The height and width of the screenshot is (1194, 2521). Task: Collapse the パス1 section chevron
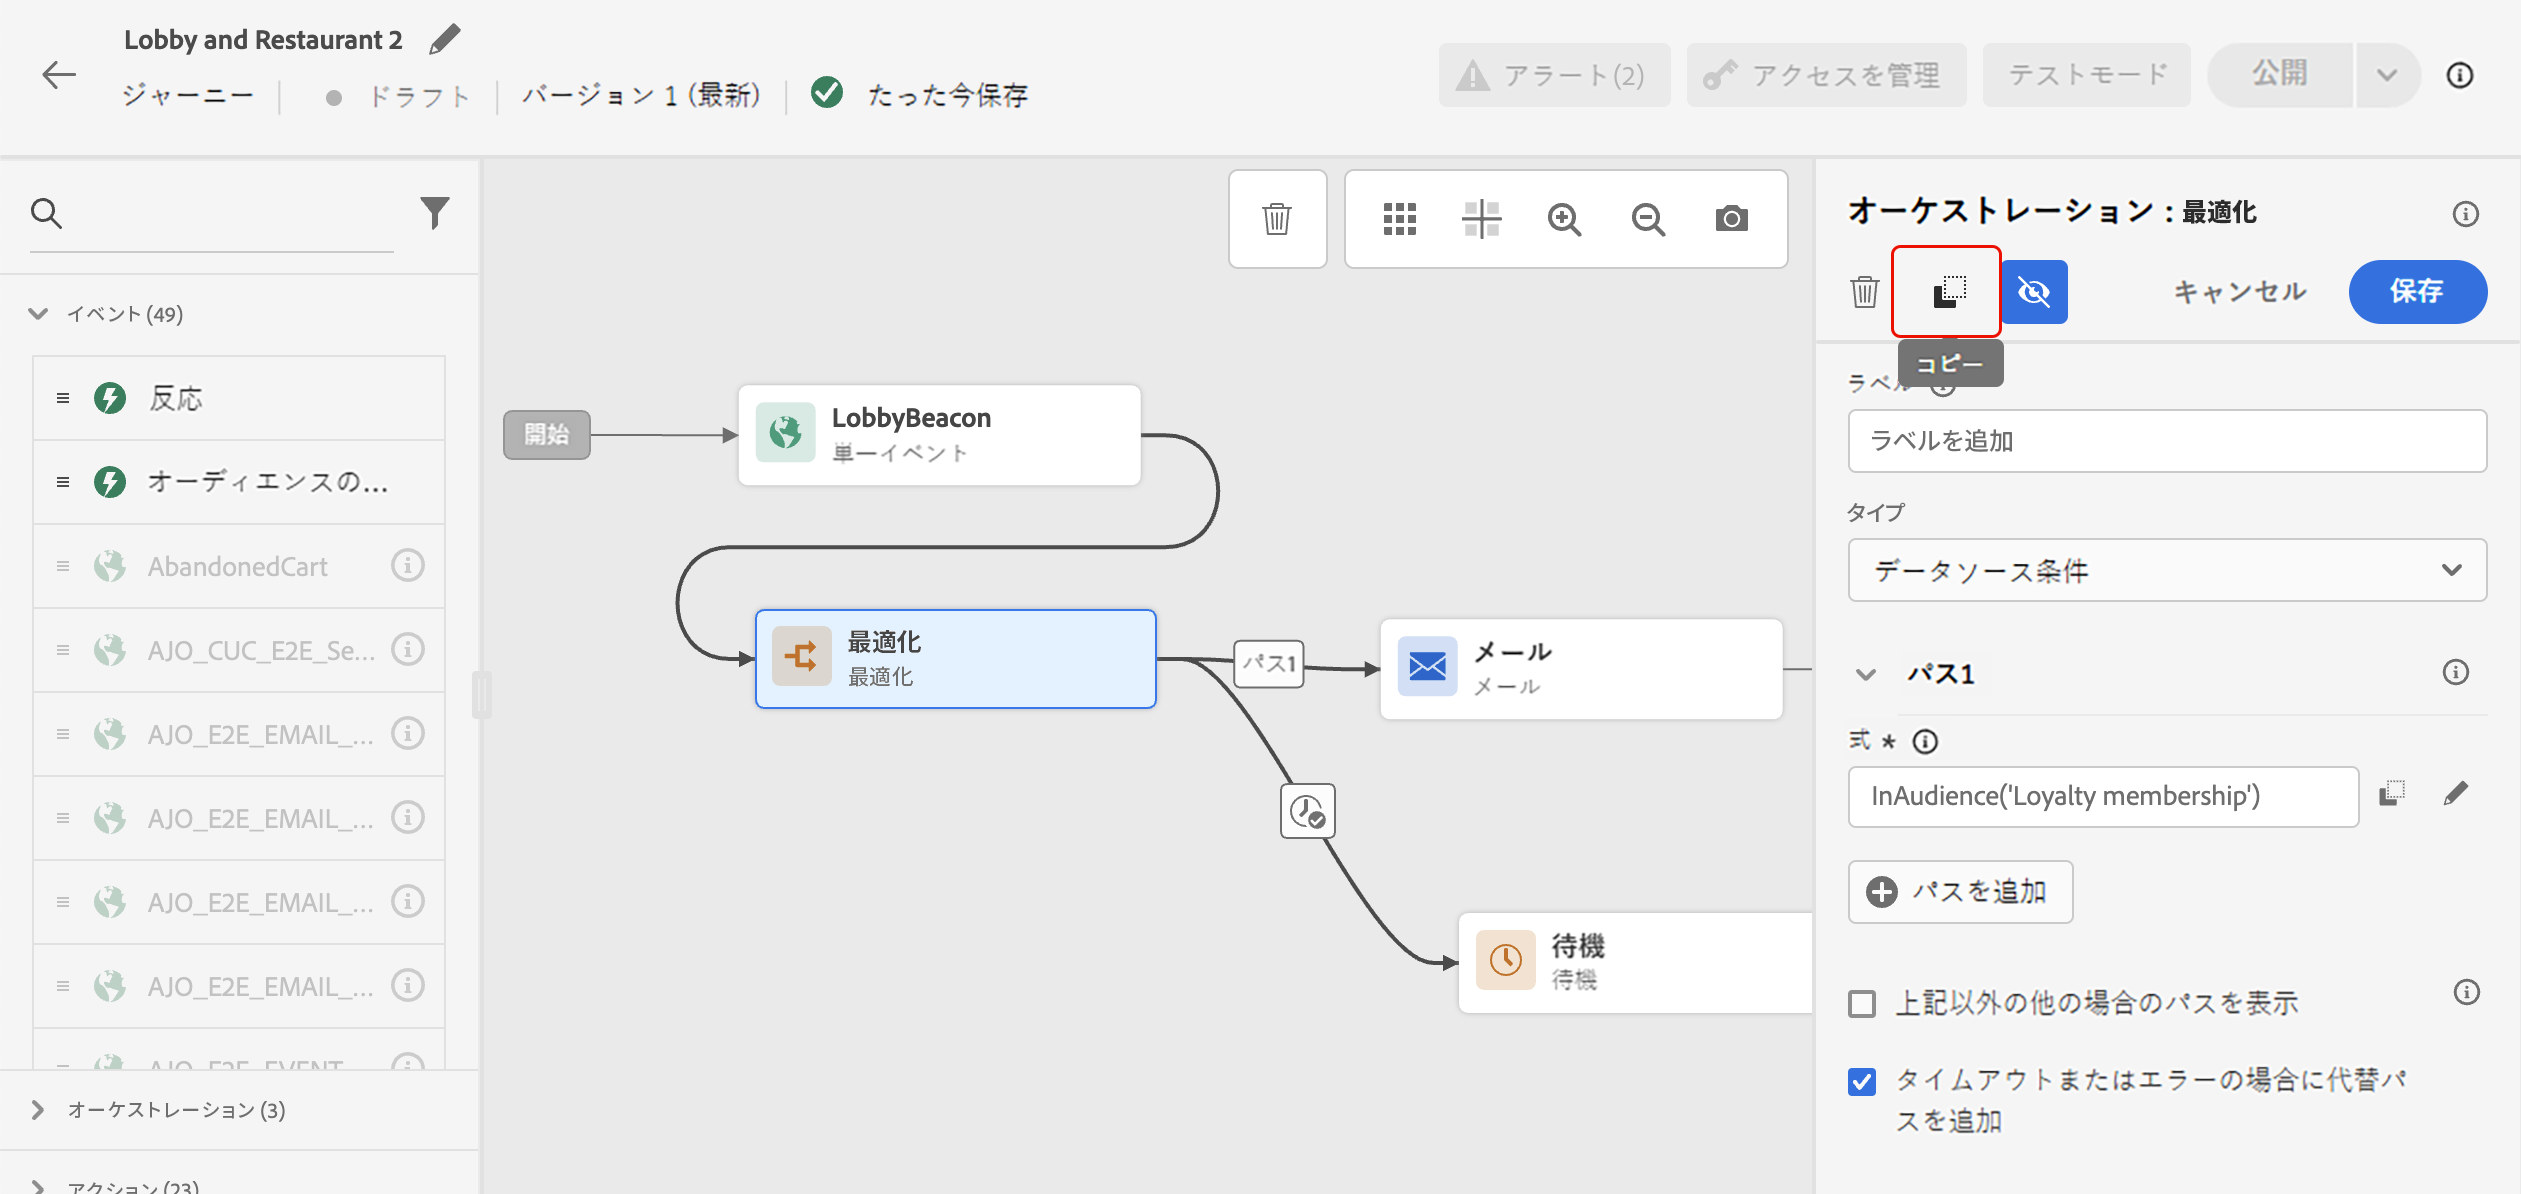[1865, 674]
